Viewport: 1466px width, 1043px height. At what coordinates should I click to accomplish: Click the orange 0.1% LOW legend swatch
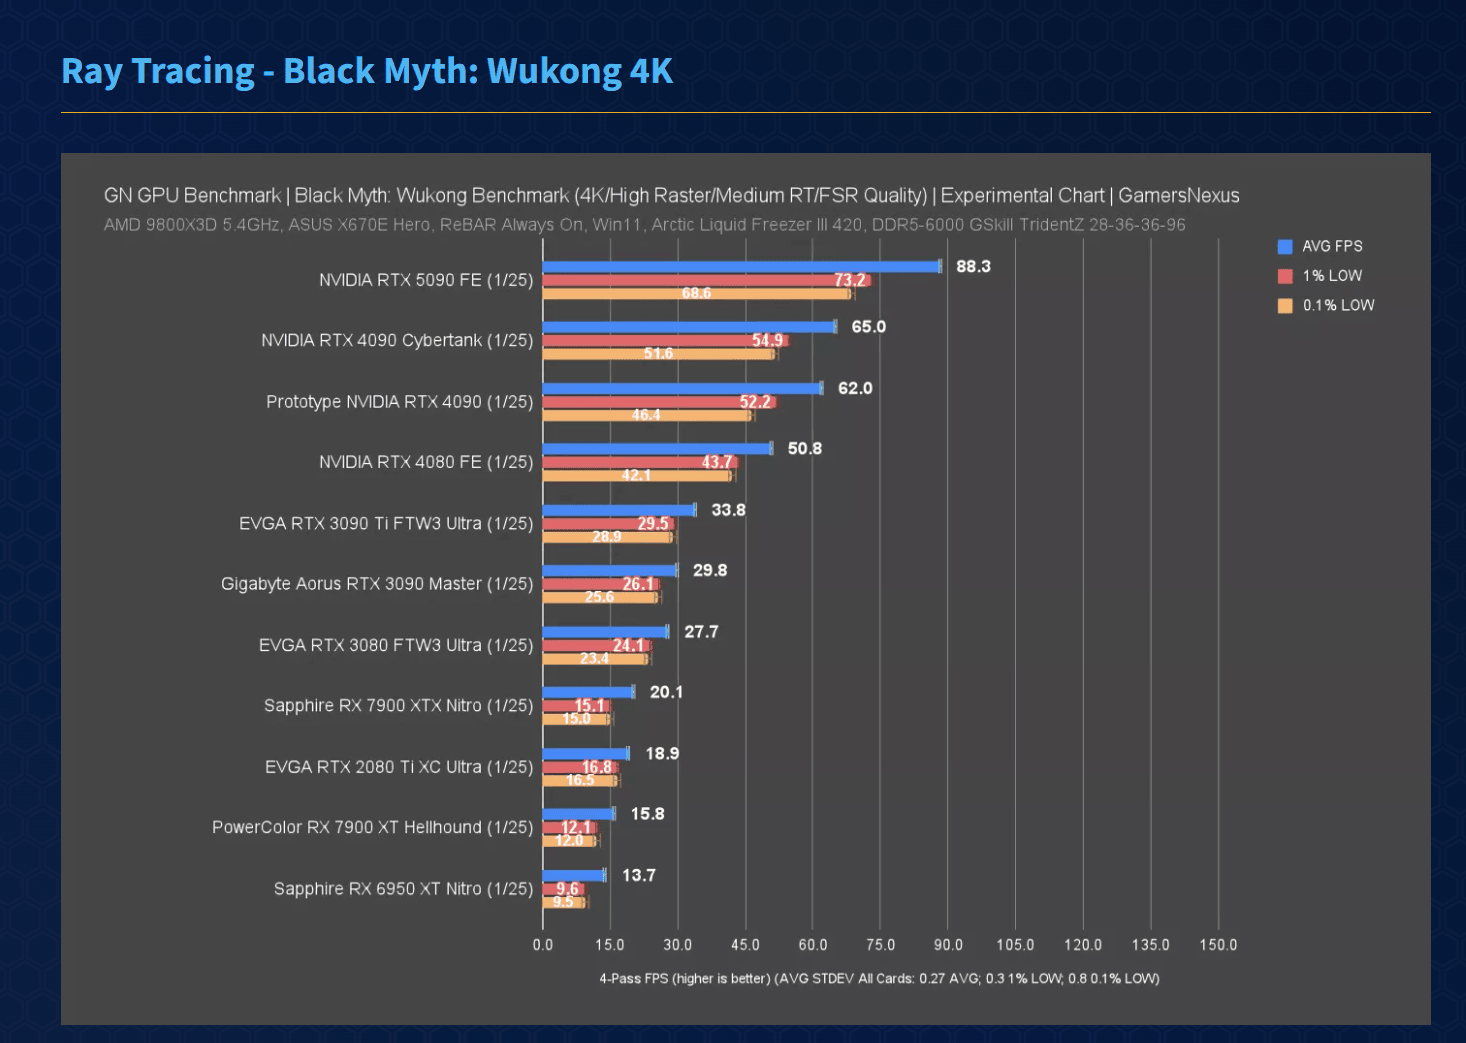1285,306
